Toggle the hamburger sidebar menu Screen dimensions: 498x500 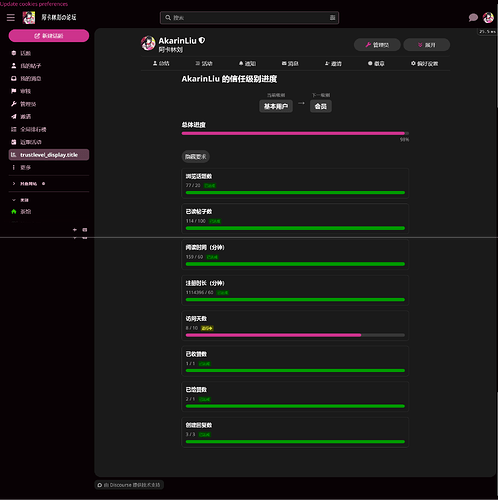tap(11, 18)
